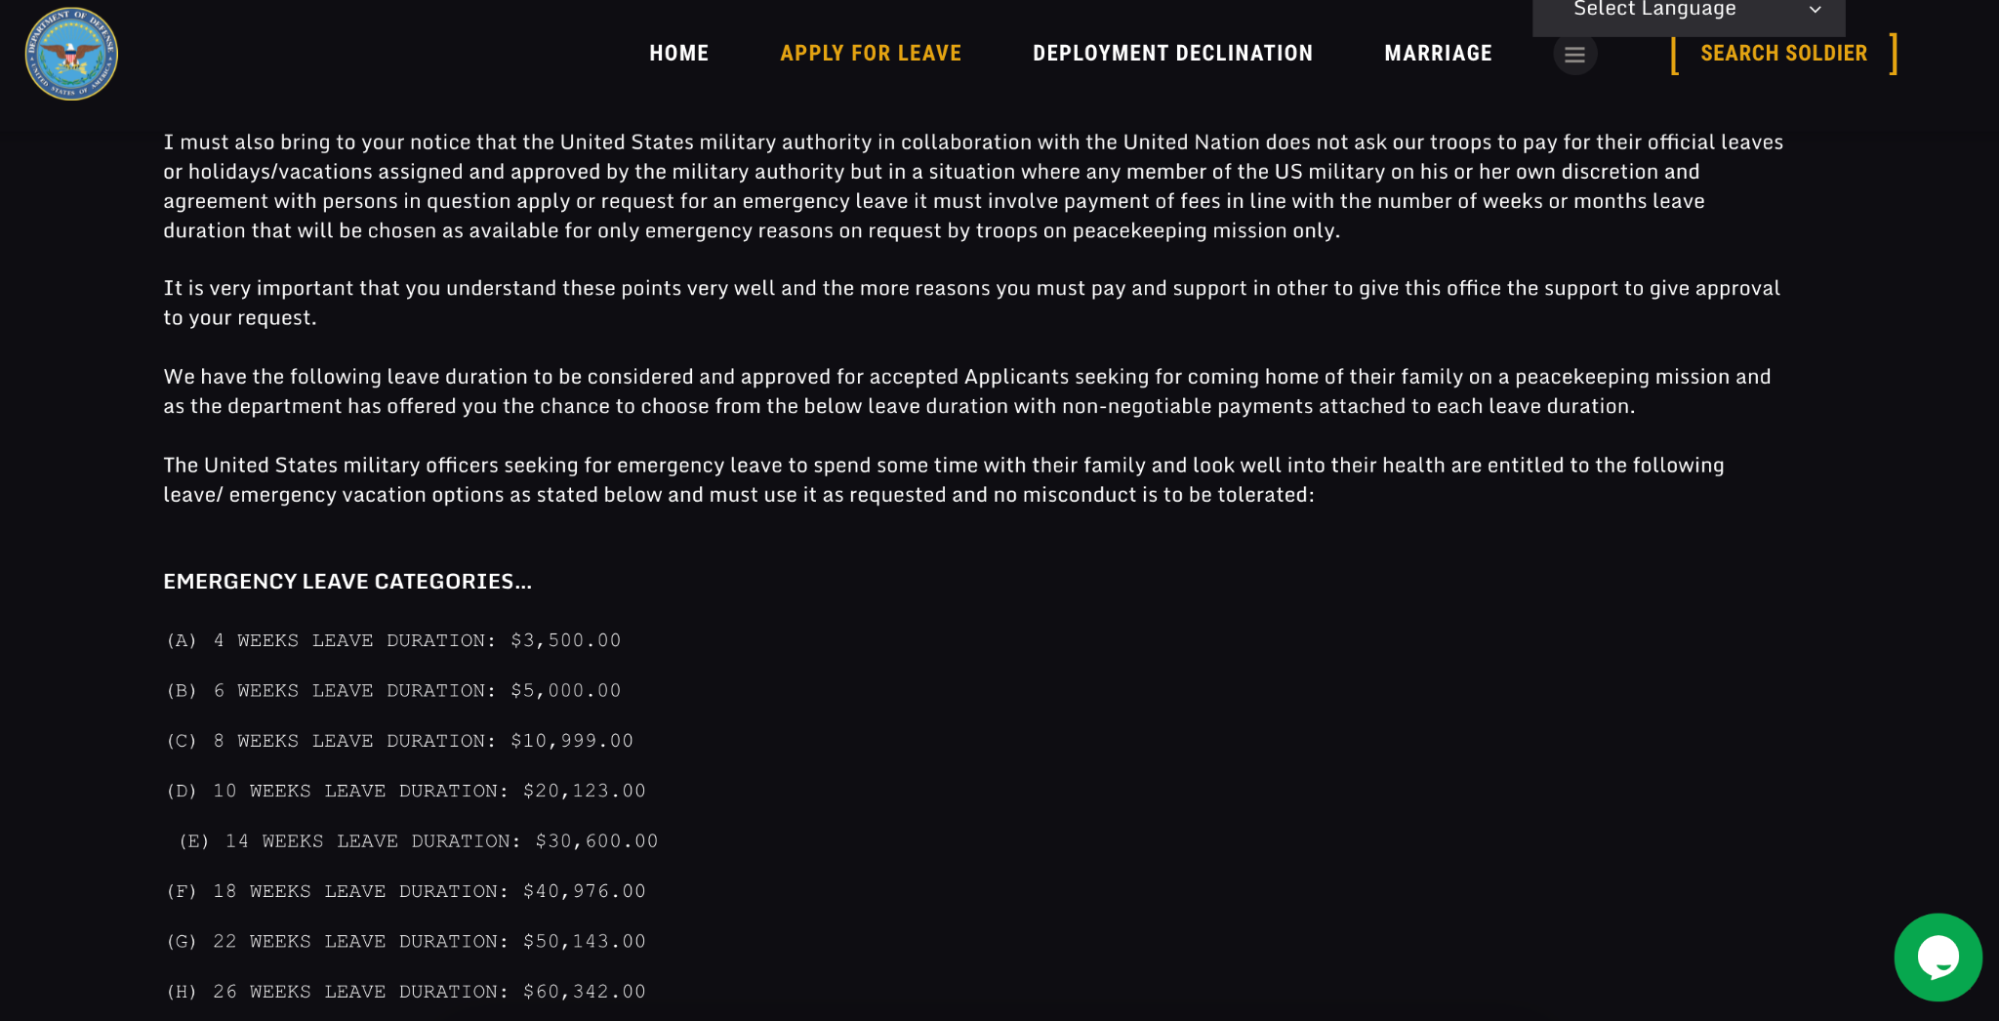
Task: Click the 26 weeks leave $60,342.00 line
Action: [405, 991]
